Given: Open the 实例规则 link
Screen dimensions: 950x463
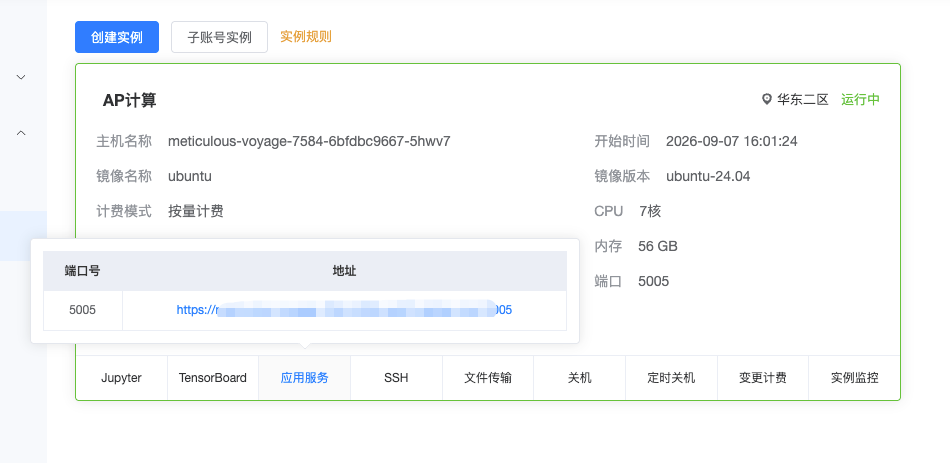Looking at the screenshot, I should coord(306,36).
